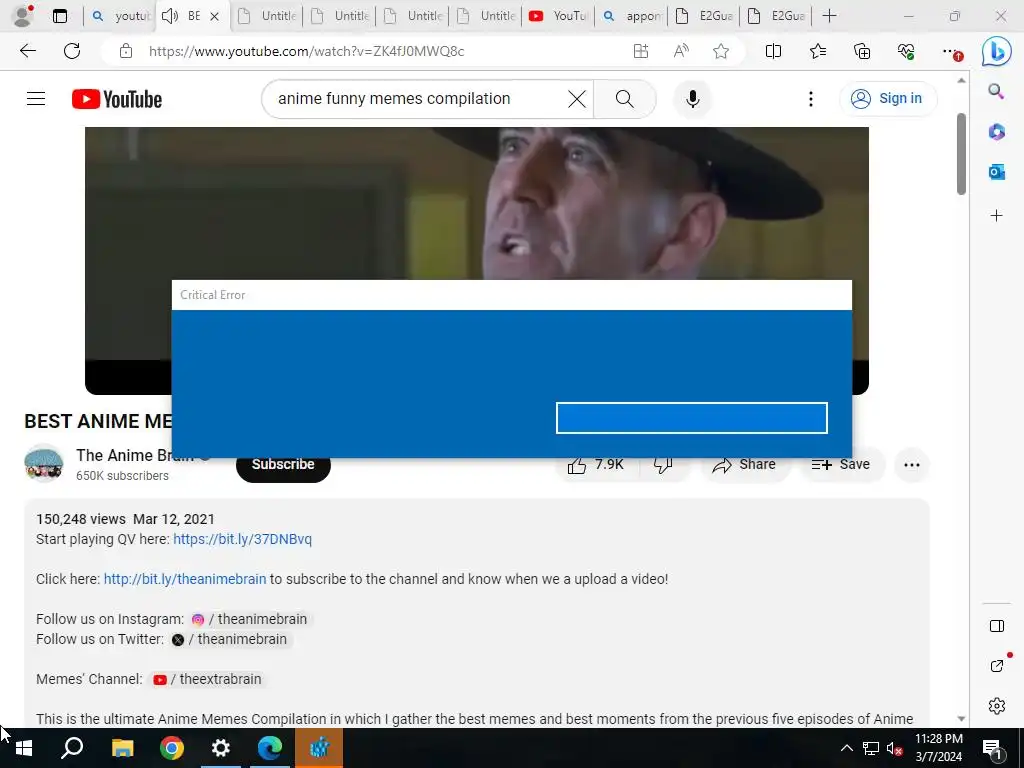Screen dimensions: 1024x768
Task: Click the YouTube search magnifier button
Action: point(624,99)
